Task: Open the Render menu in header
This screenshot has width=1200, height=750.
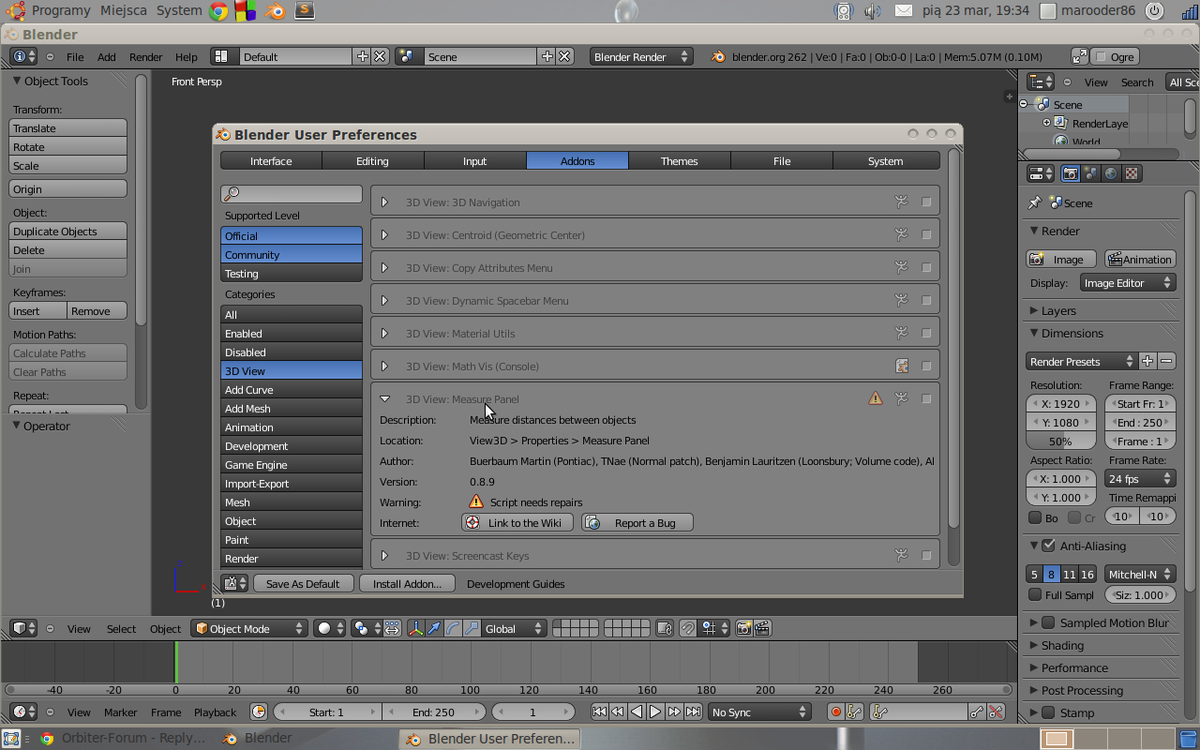Action: (x=145, y=57)
